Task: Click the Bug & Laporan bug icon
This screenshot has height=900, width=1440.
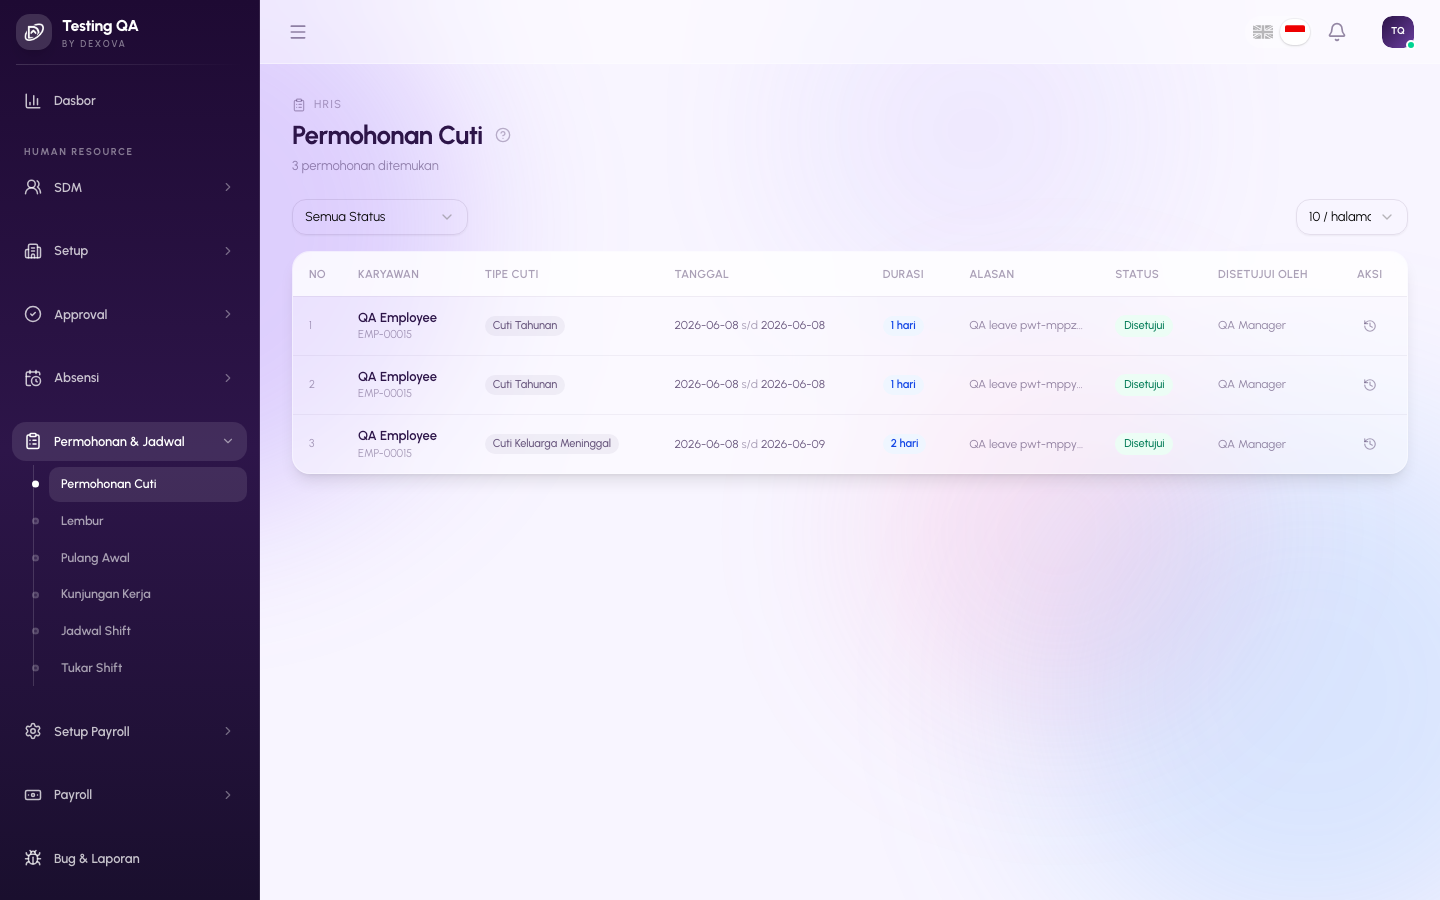Action: (33, 858)
